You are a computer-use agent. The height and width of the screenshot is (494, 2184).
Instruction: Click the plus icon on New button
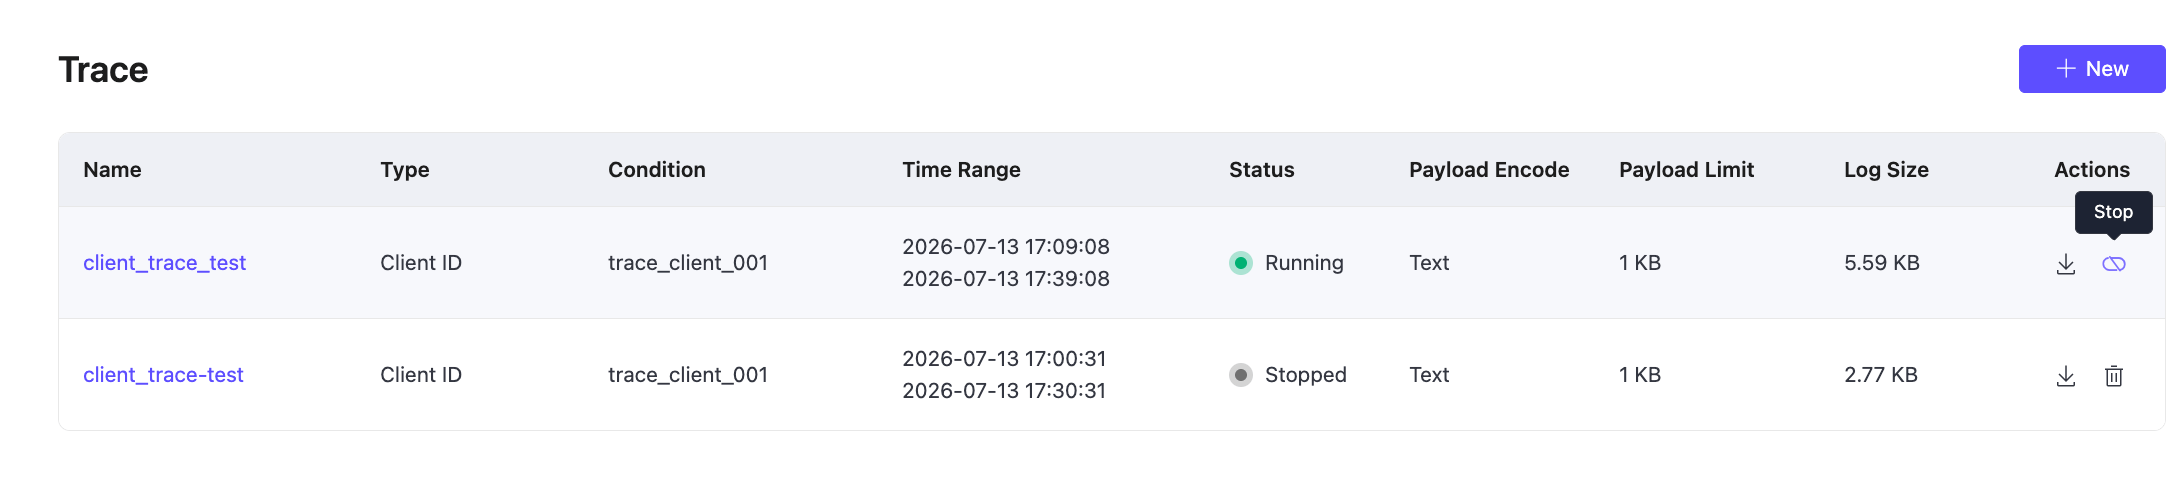pyautogui.click(x=2065, y=69)
